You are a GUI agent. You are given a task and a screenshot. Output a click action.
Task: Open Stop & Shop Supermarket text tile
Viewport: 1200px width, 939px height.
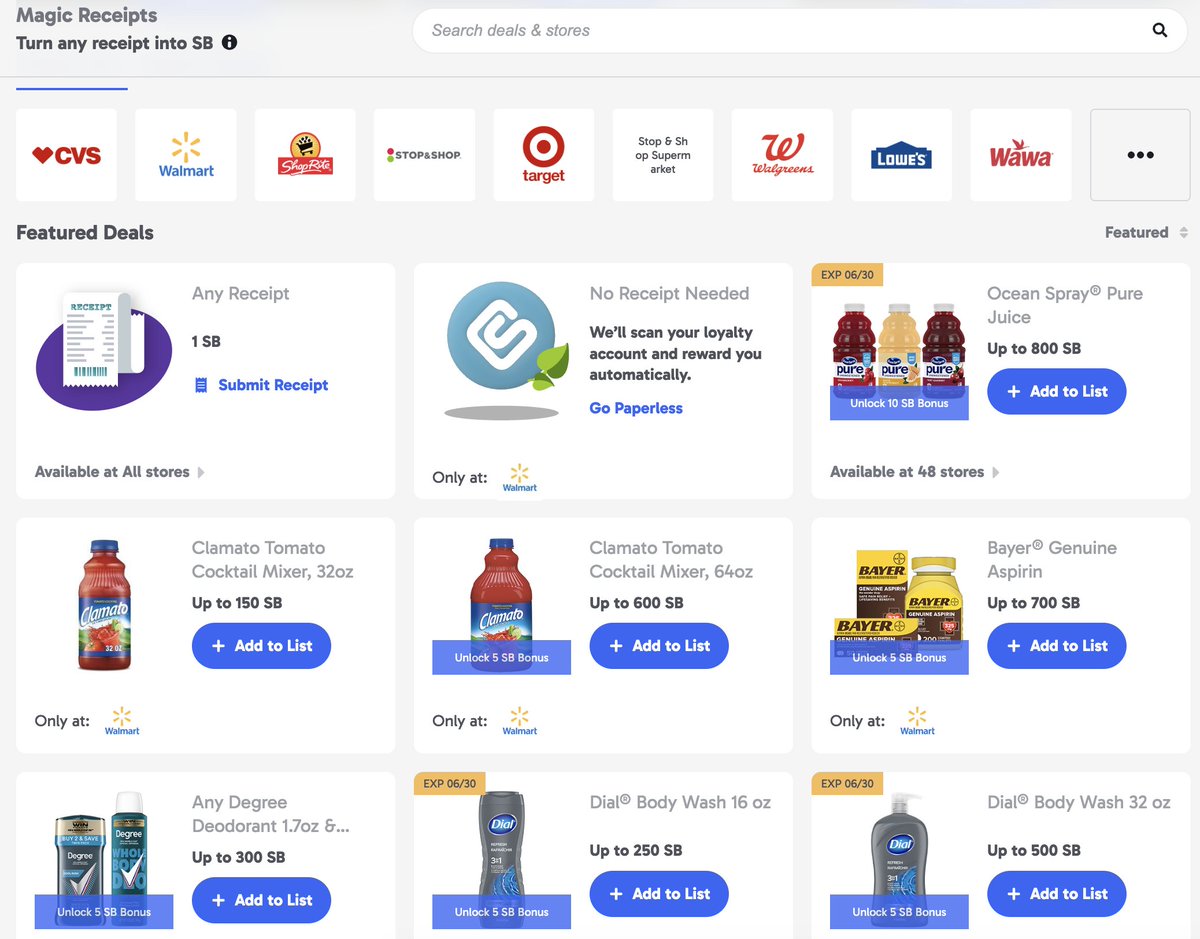[663, 155]
